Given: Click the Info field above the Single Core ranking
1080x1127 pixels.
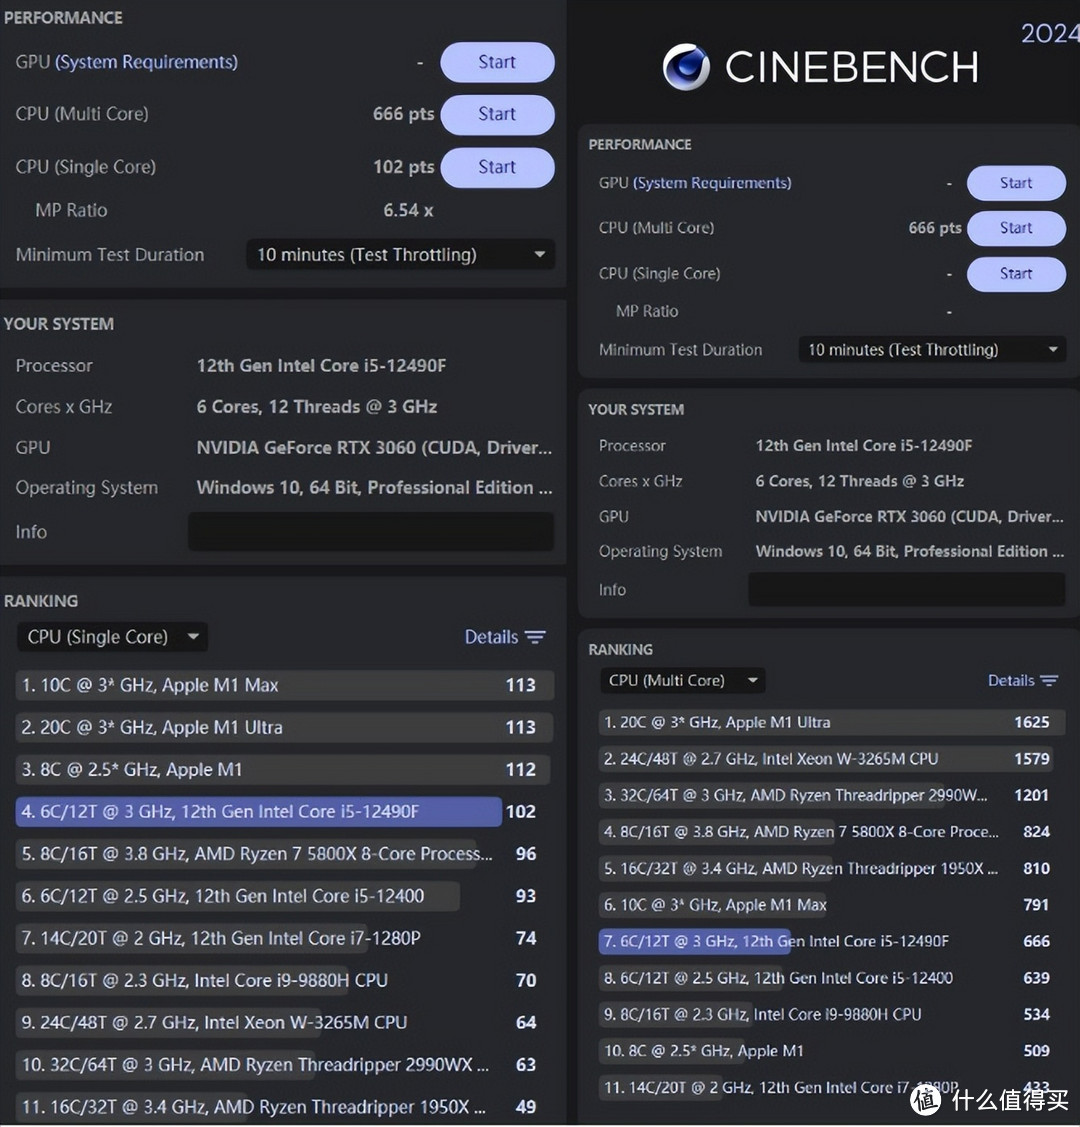Looking at the screenshot, I should [x=370, y=532].
